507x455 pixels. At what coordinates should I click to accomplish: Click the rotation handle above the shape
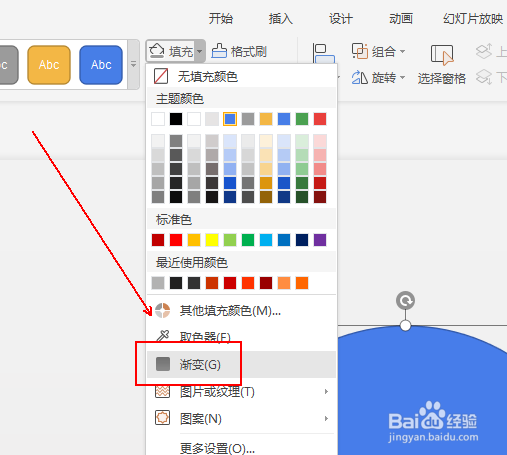[x=405, y=301]
